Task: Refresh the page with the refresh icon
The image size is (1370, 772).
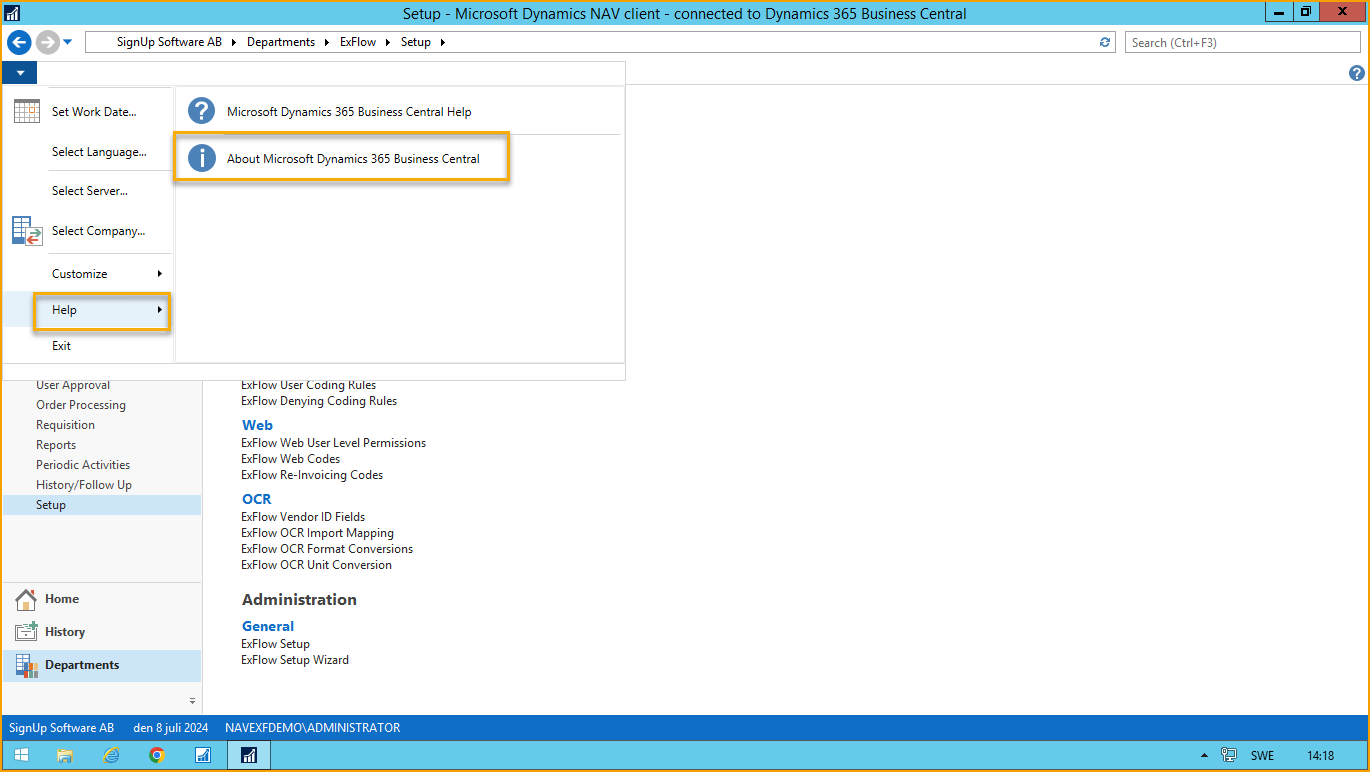Action: tap(1105, 42)
